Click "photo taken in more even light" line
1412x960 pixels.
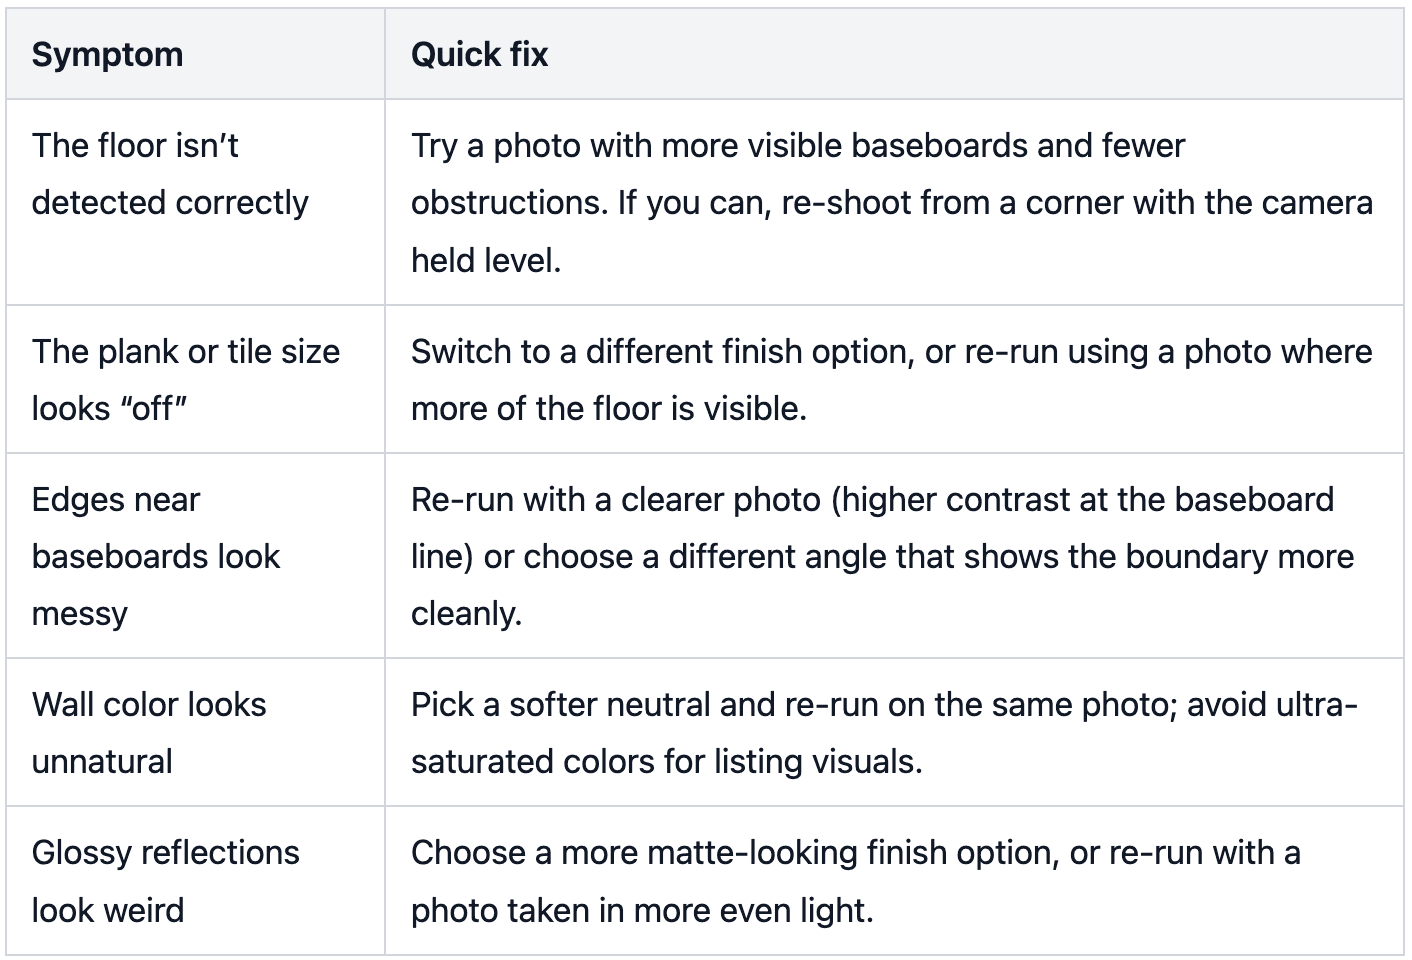(x=642, y=911)
